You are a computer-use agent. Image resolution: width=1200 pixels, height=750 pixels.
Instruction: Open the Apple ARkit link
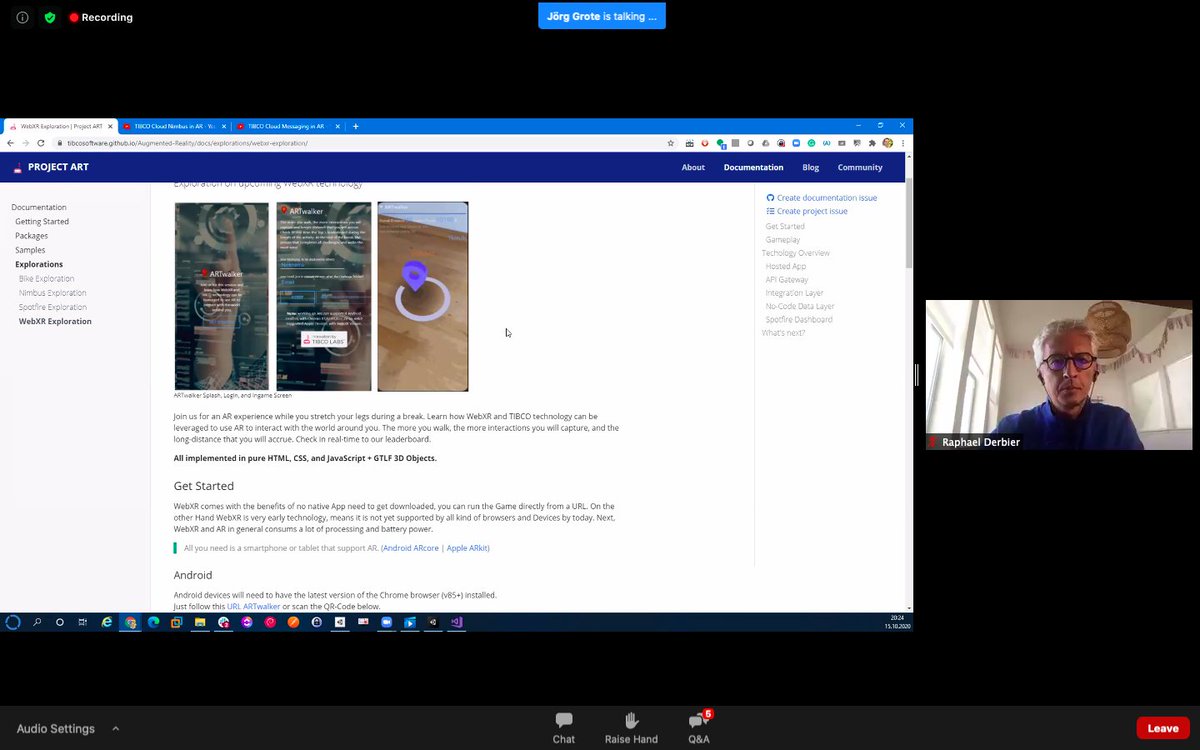pos(467,548)
